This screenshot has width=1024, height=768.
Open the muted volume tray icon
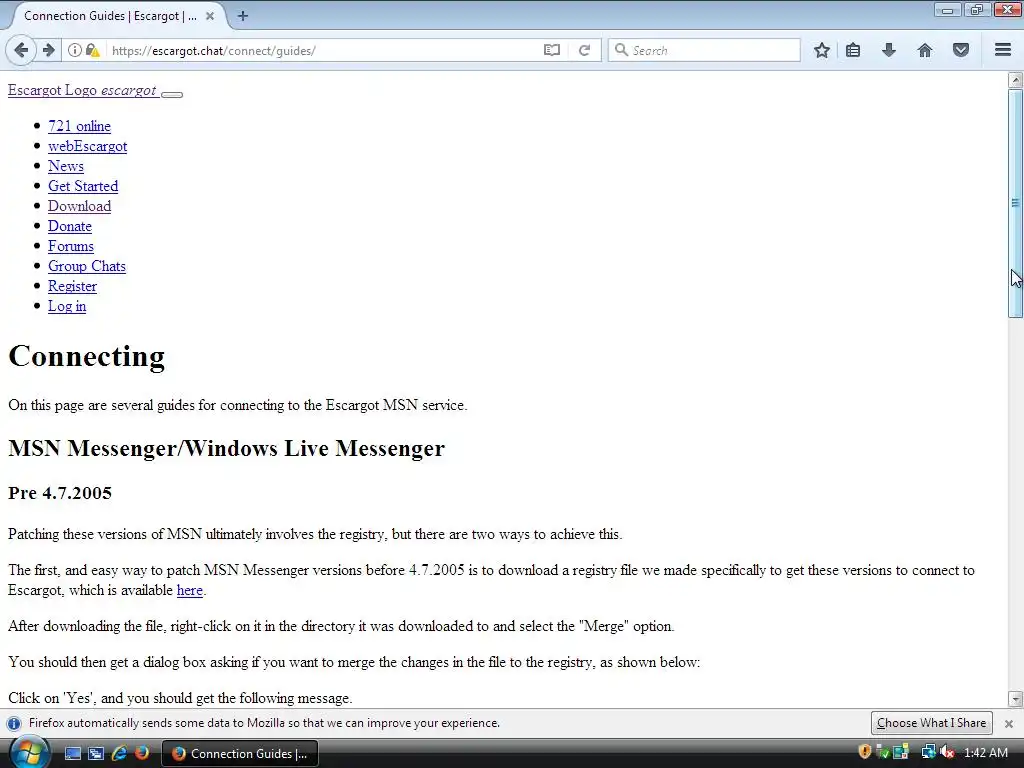947,752
